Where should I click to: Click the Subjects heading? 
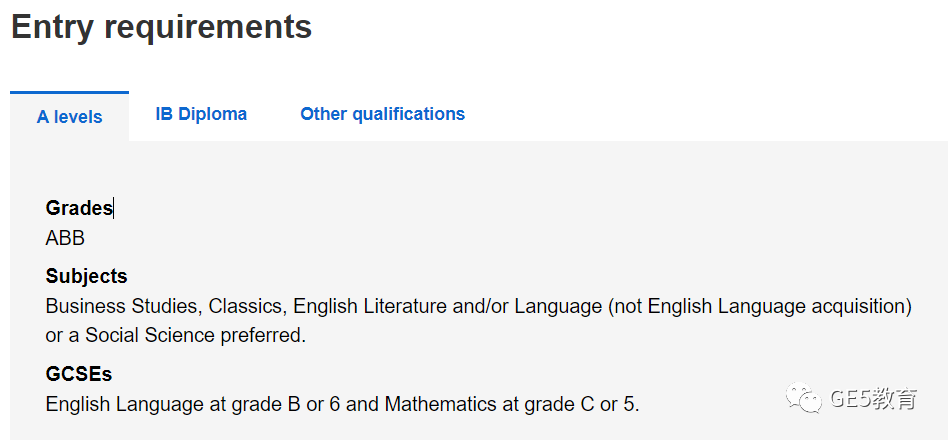(x=86, y=276)
